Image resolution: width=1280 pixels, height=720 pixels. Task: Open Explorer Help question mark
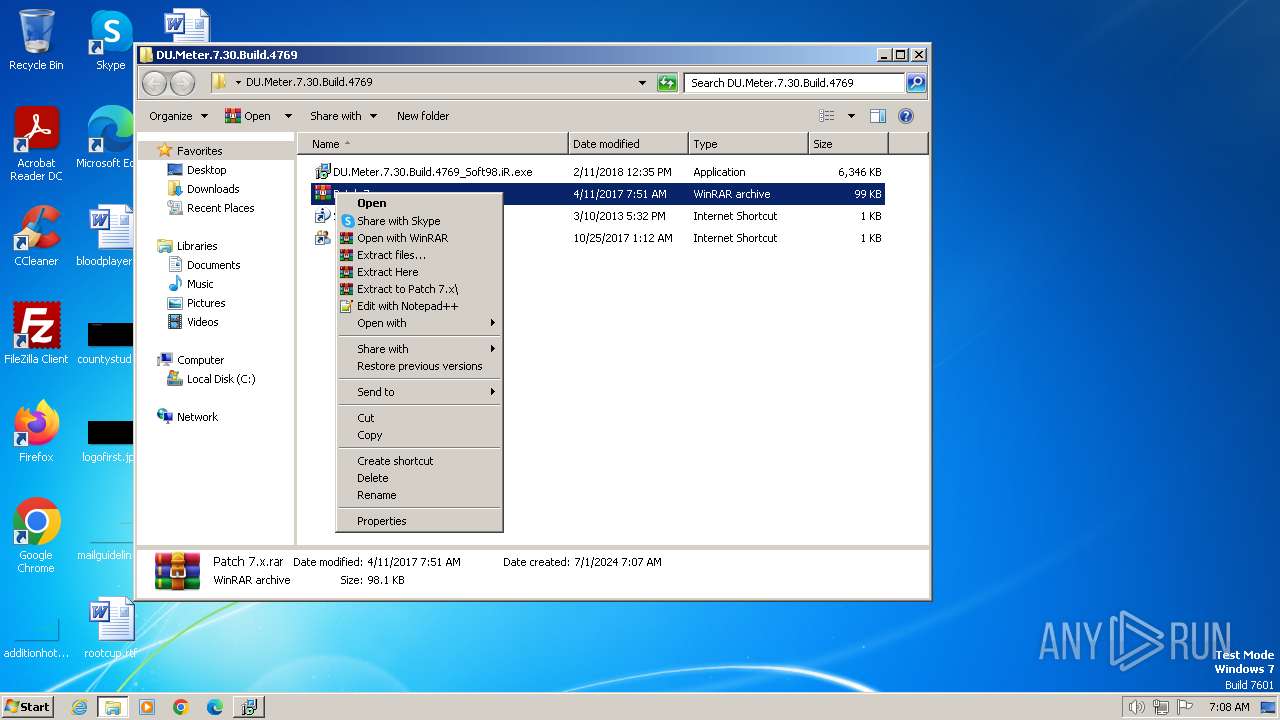[x=906, y=116]
